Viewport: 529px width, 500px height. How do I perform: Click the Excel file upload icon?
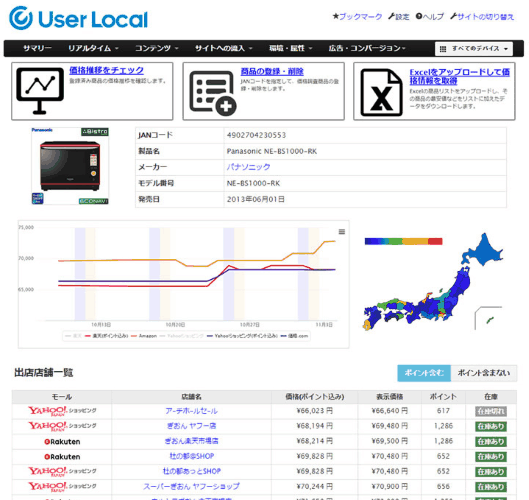[x=381, y=92]
